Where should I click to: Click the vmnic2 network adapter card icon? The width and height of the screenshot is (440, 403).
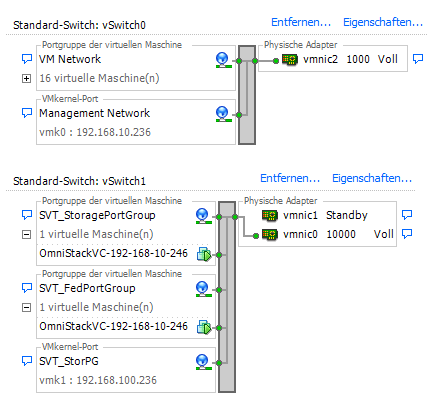tap(290, 60)
